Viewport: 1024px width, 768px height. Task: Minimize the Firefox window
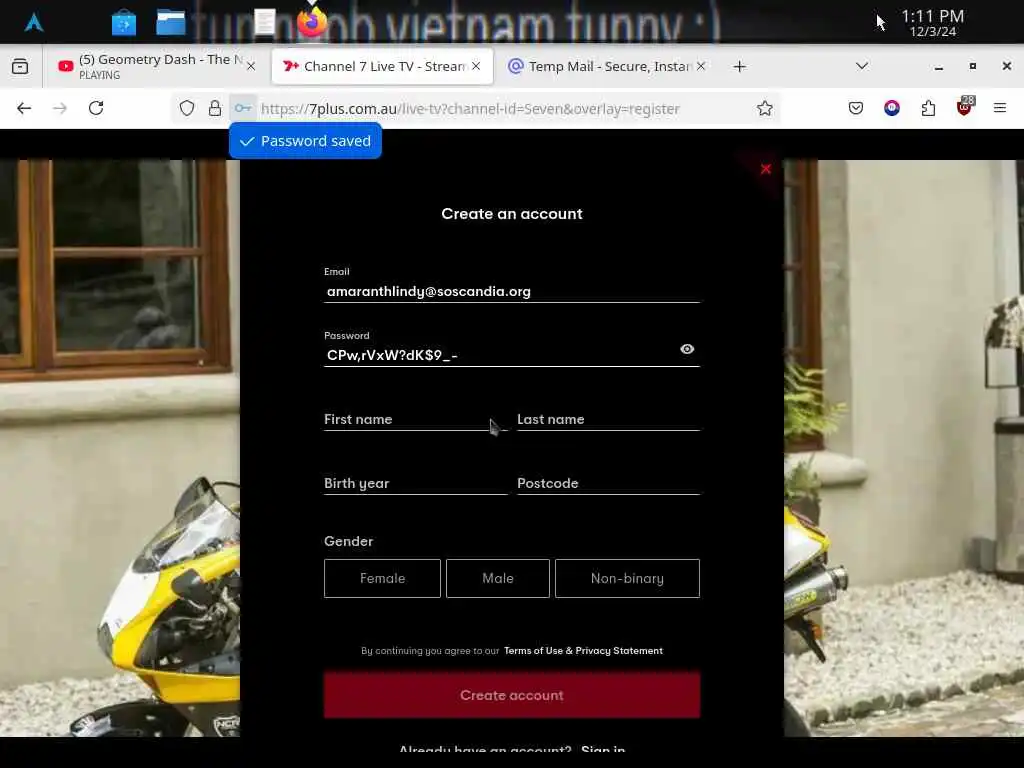[x=938, y=66]
